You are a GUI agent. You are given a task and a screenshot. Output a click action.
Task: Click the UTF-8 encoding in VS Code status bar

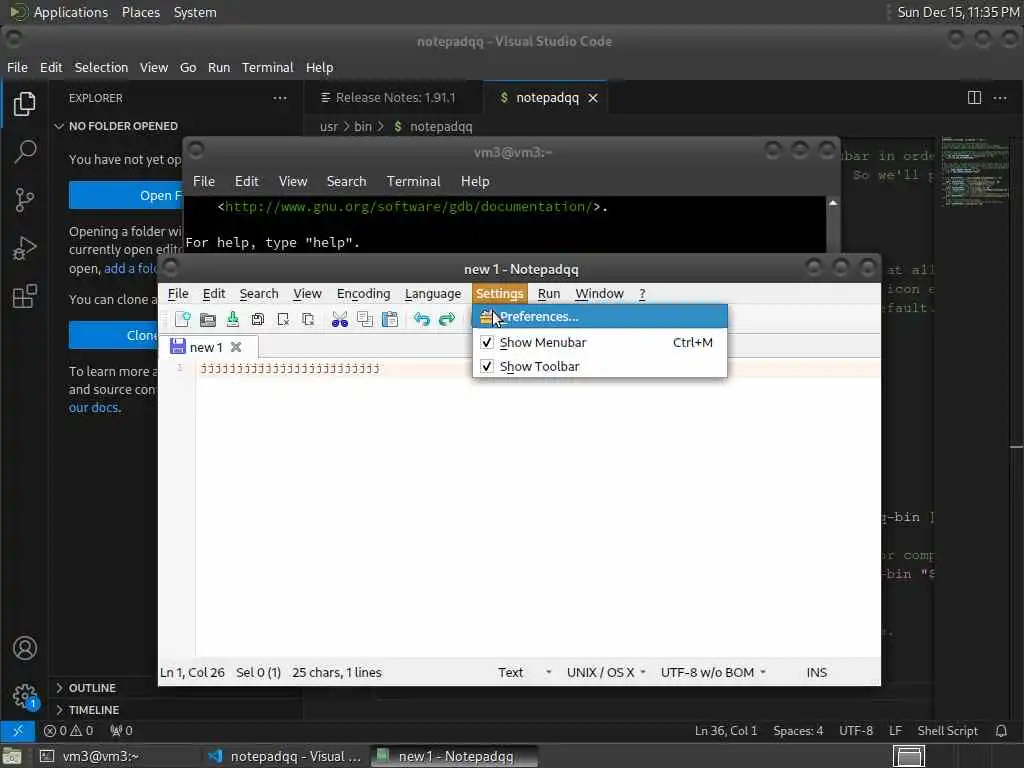856,731
